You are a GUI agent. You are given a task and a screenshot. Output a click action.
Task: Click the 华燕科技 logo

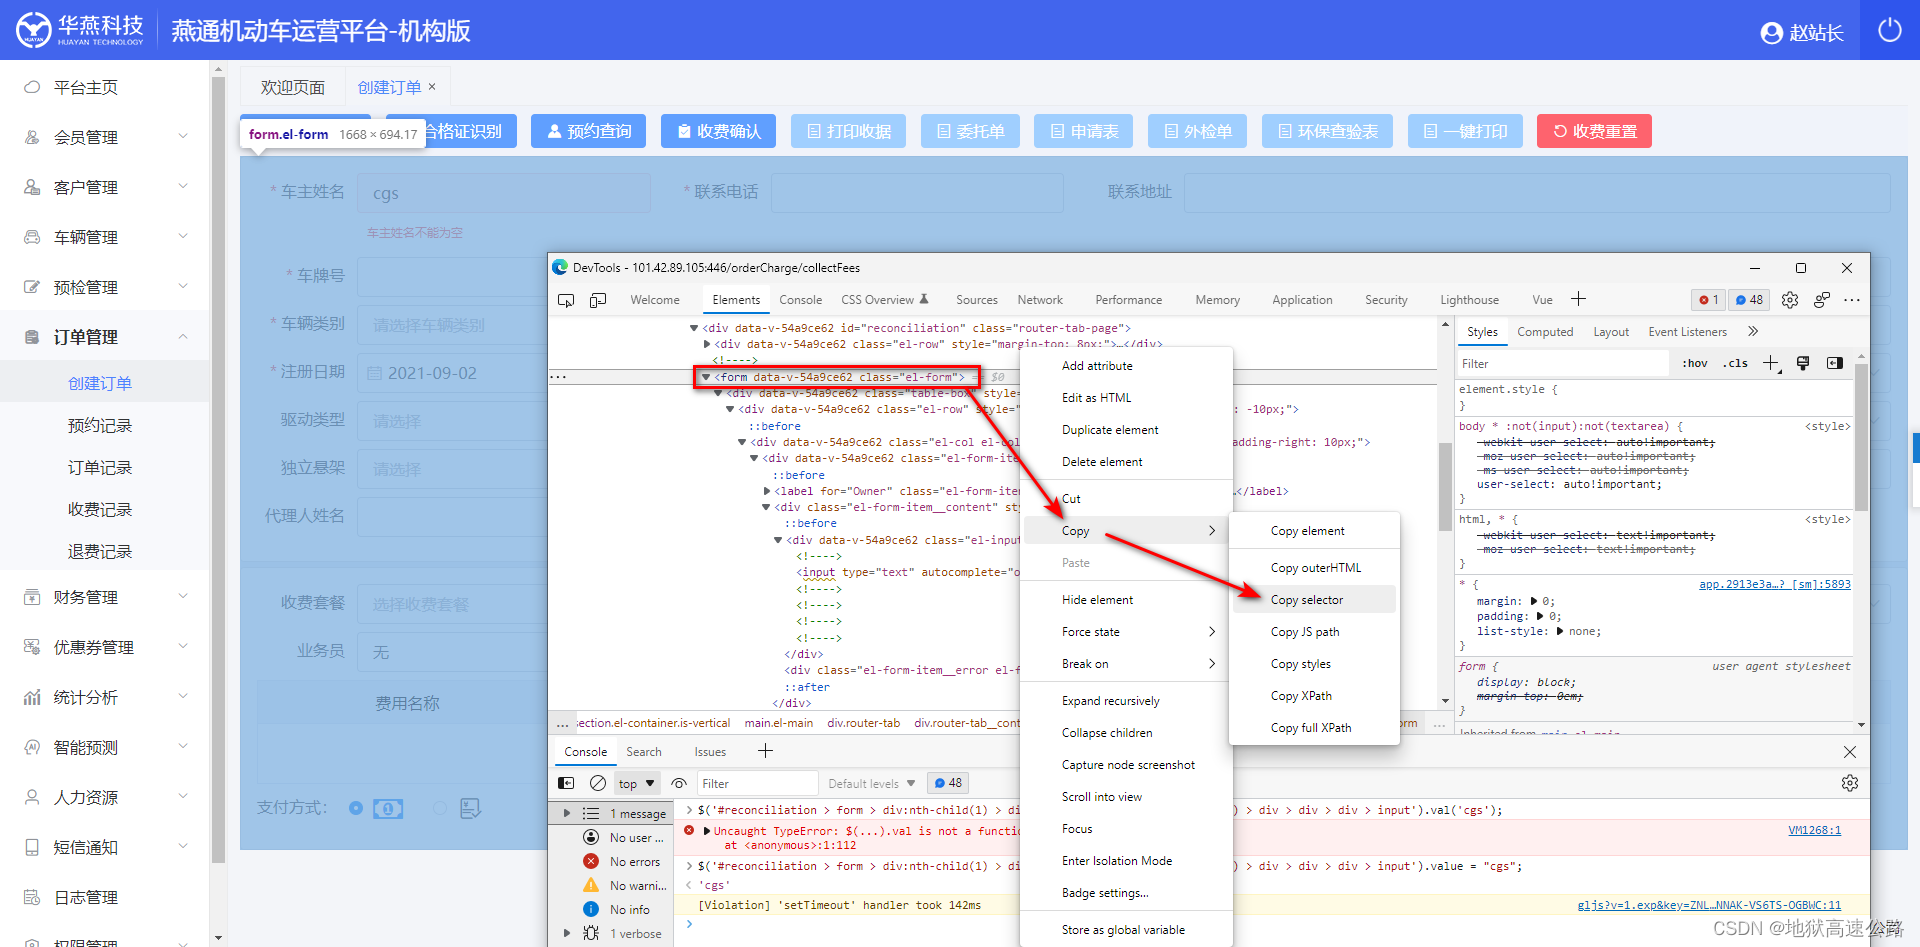(81, 30)
